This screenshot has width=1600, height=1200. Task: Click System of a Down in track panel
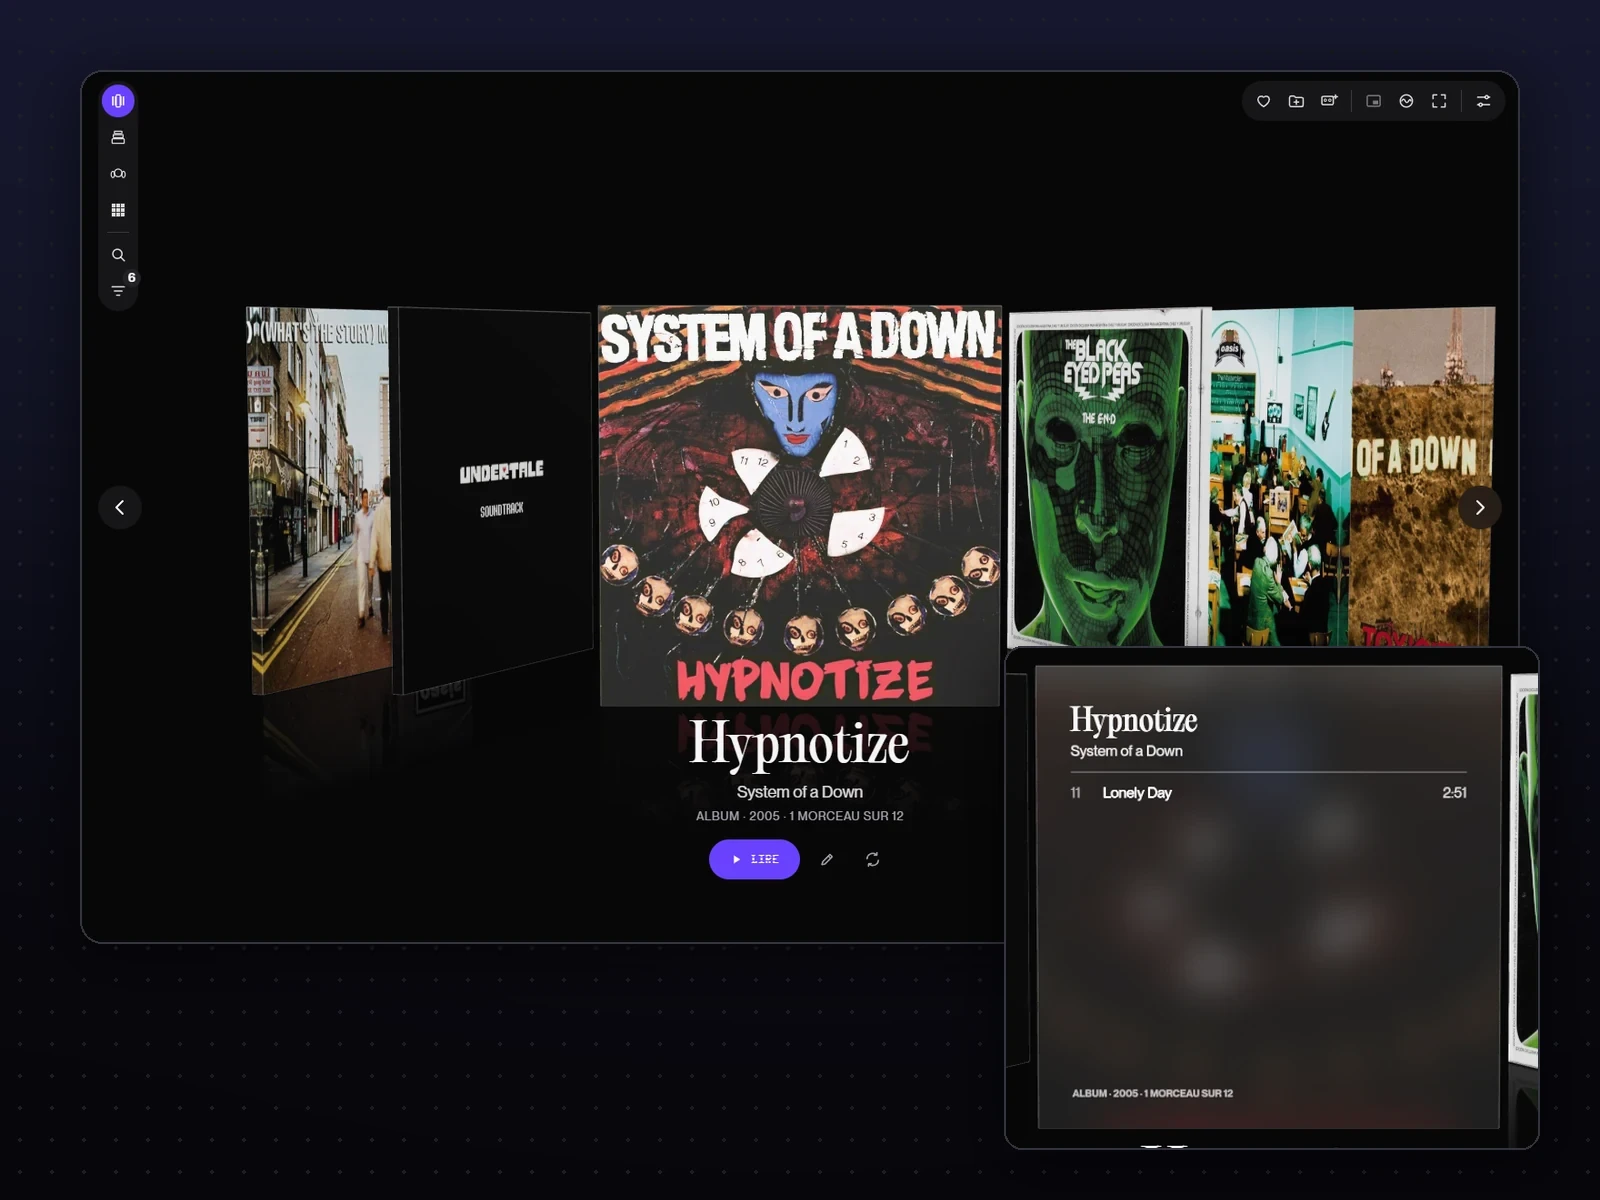pos(1126,751)
